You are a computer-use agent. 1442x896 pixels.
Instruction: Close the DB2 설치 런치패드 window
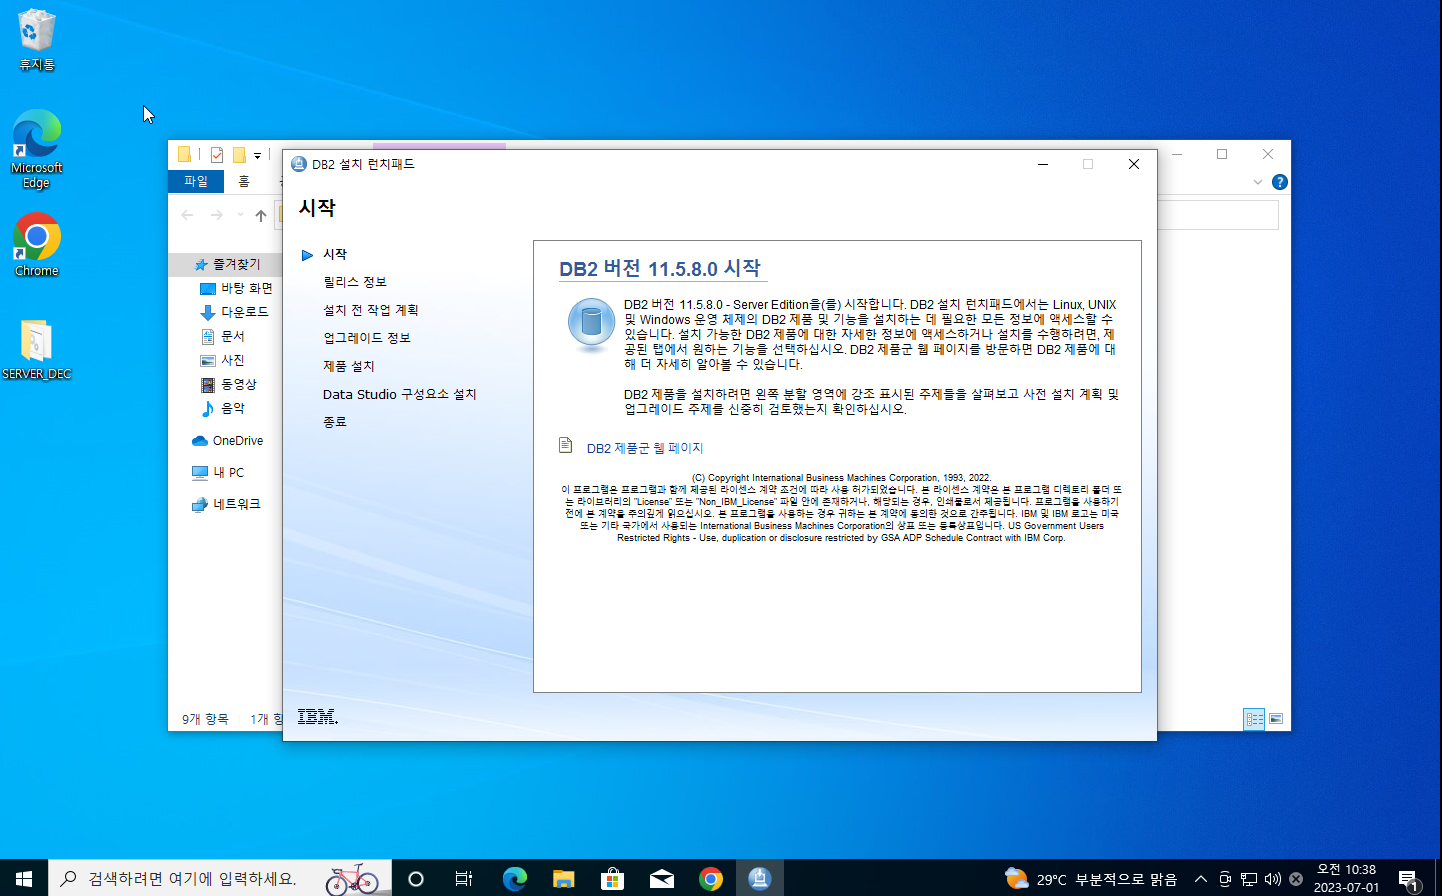1134,164
